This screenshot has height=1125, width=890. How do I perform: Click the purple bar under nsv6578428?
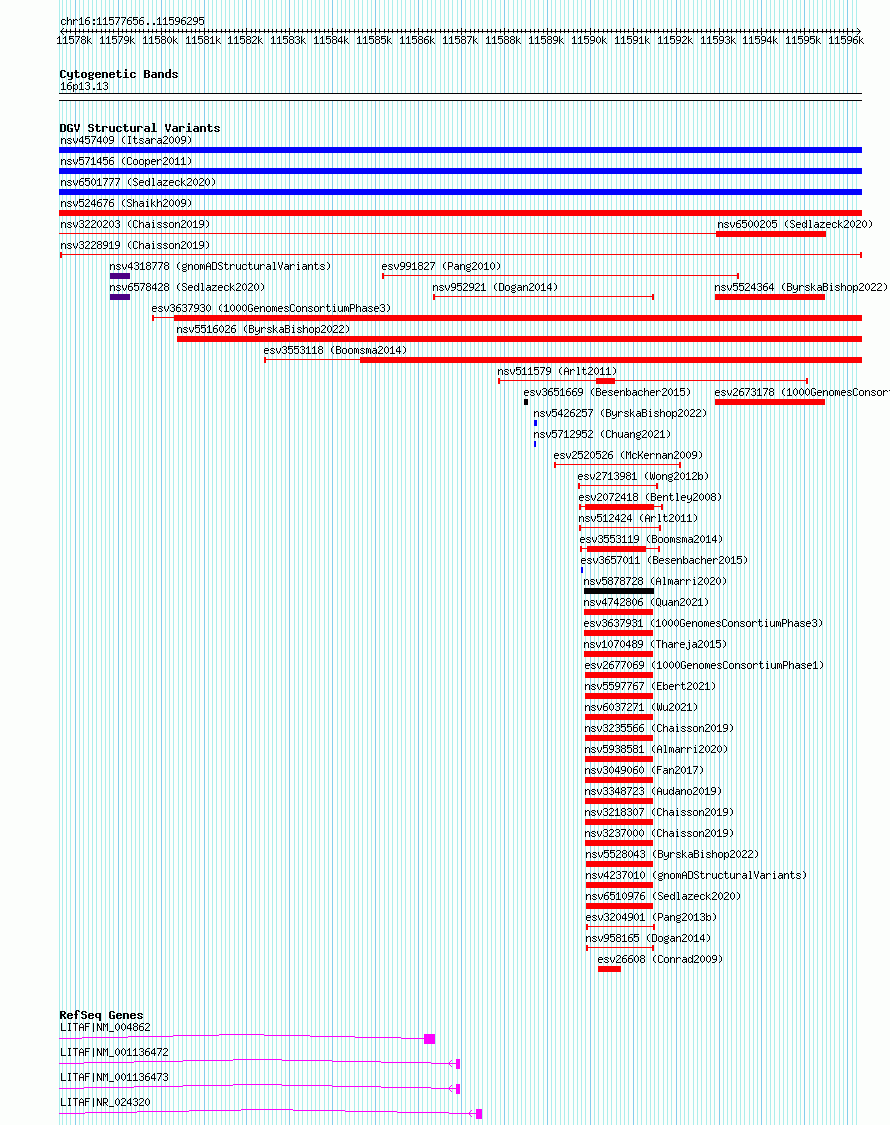pyautogui.click(x=120, y=297)
